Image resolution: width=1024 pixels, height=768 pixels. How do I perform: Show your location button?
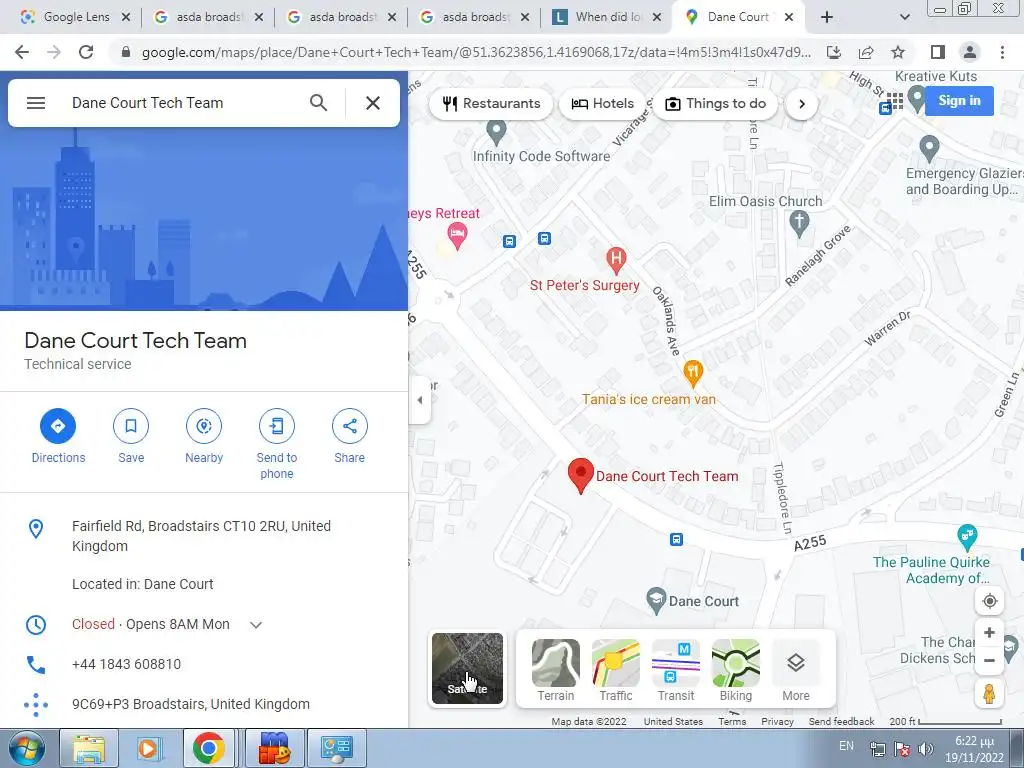pyautogui.click(x=989, y=601)
